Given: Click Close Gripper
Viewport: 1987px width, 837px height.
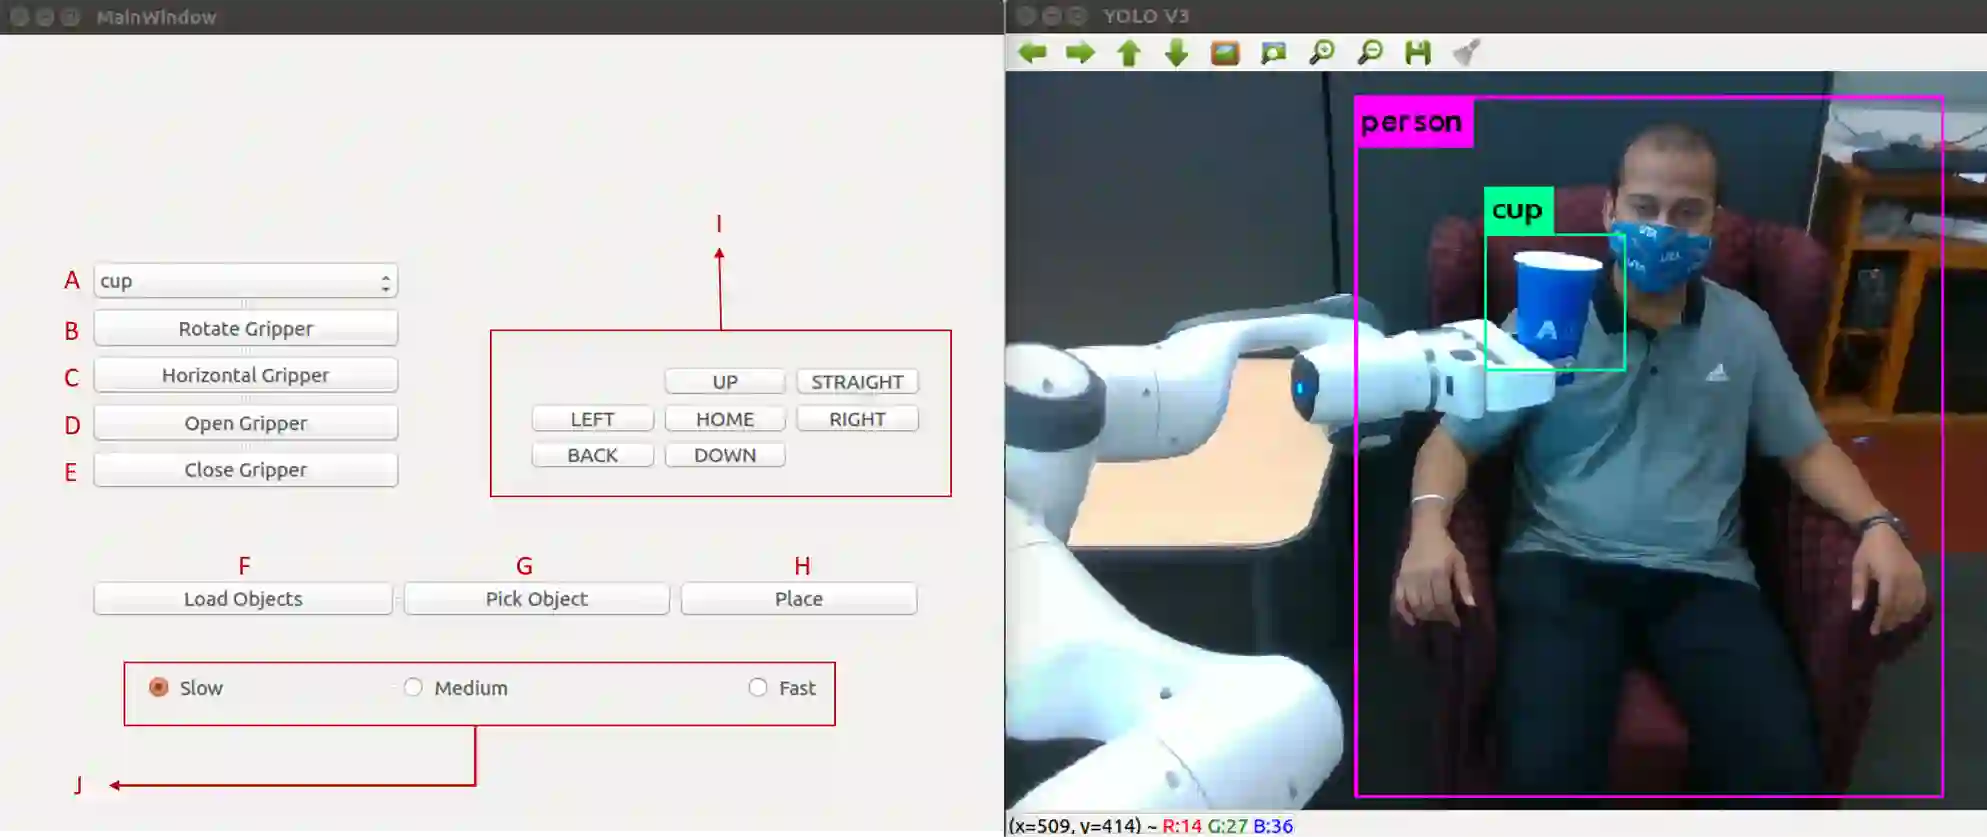Looking at the screenshot, I should 246,470.
